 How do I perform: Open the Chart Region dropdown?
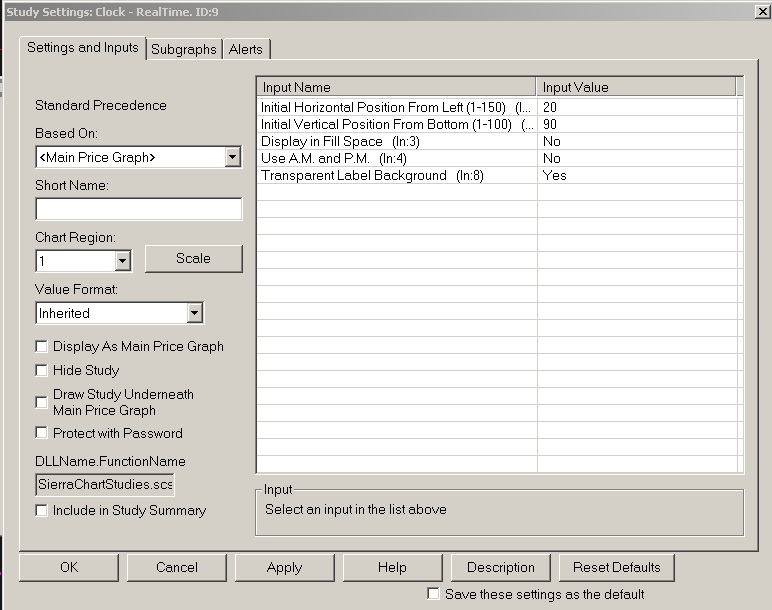coord(122,261)
